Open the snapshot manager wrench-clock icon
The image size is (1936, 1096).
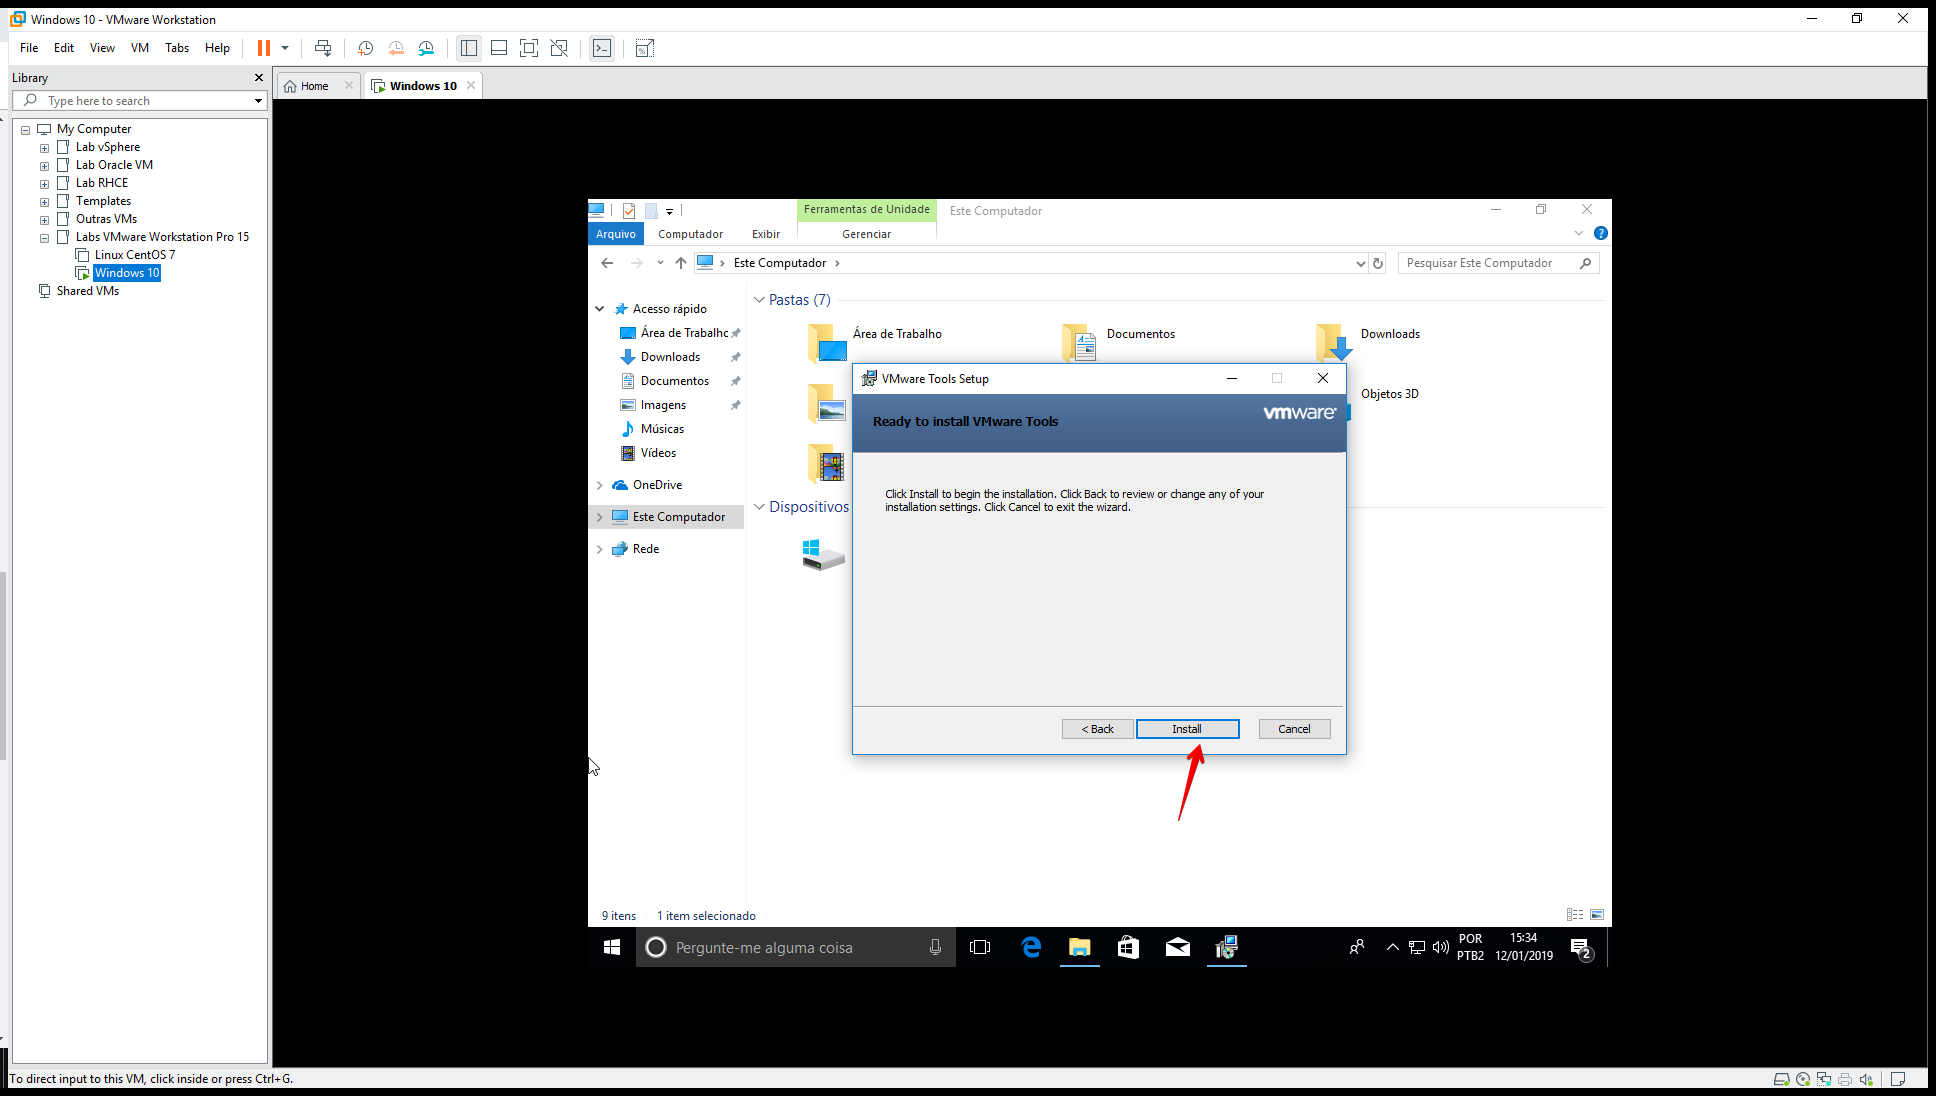[427, 48]
